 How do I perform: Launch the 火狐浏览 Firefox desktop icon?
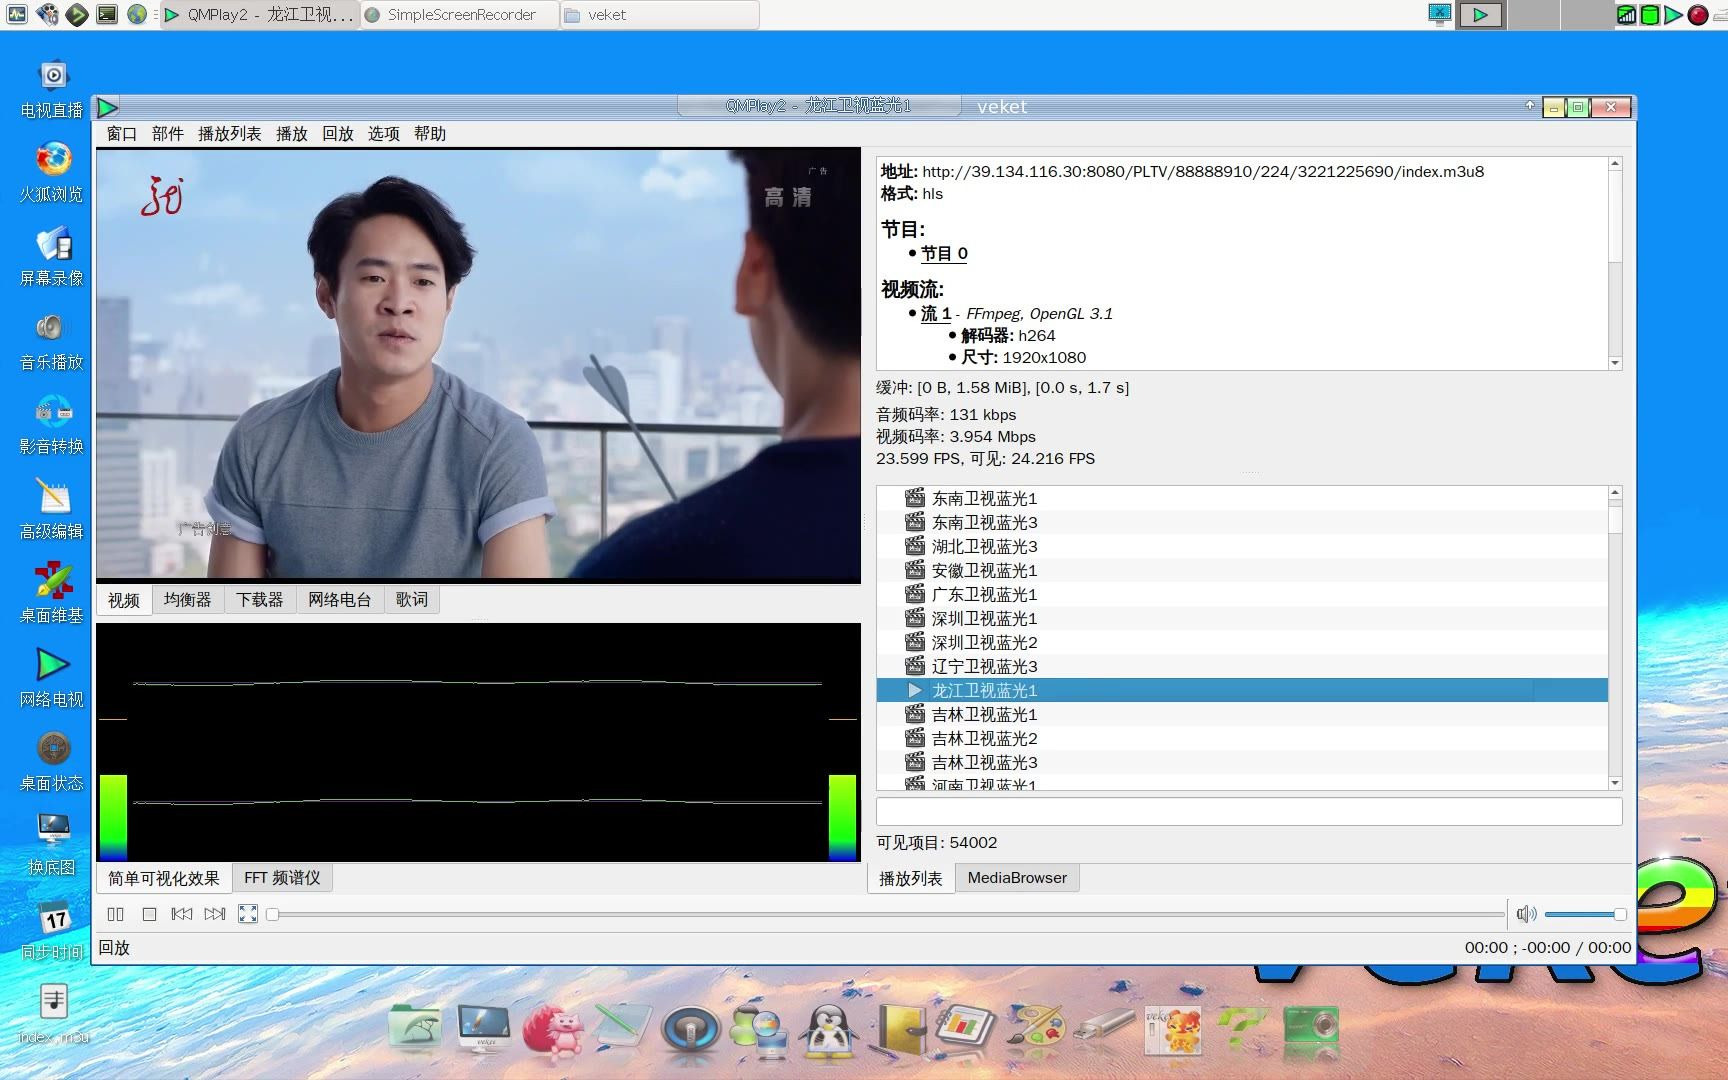pyautogui.click(x=52, y=173)
